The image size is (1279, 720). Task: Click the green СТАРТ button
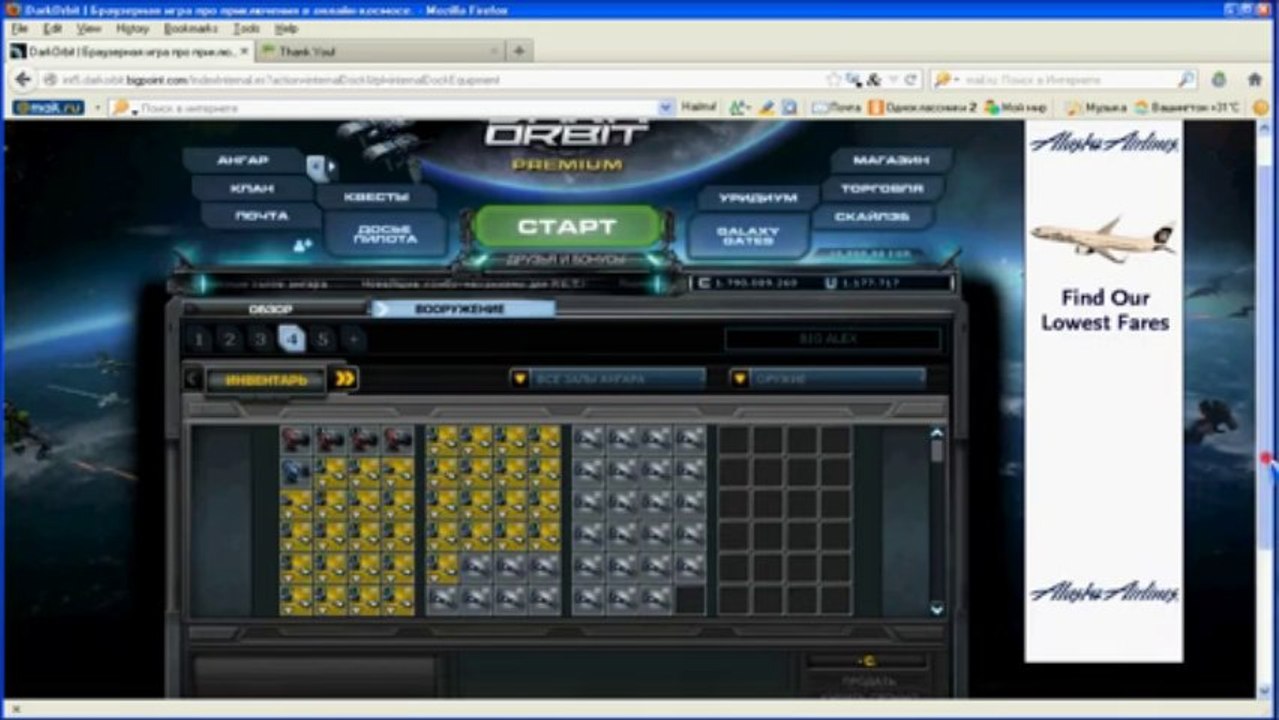567,227
